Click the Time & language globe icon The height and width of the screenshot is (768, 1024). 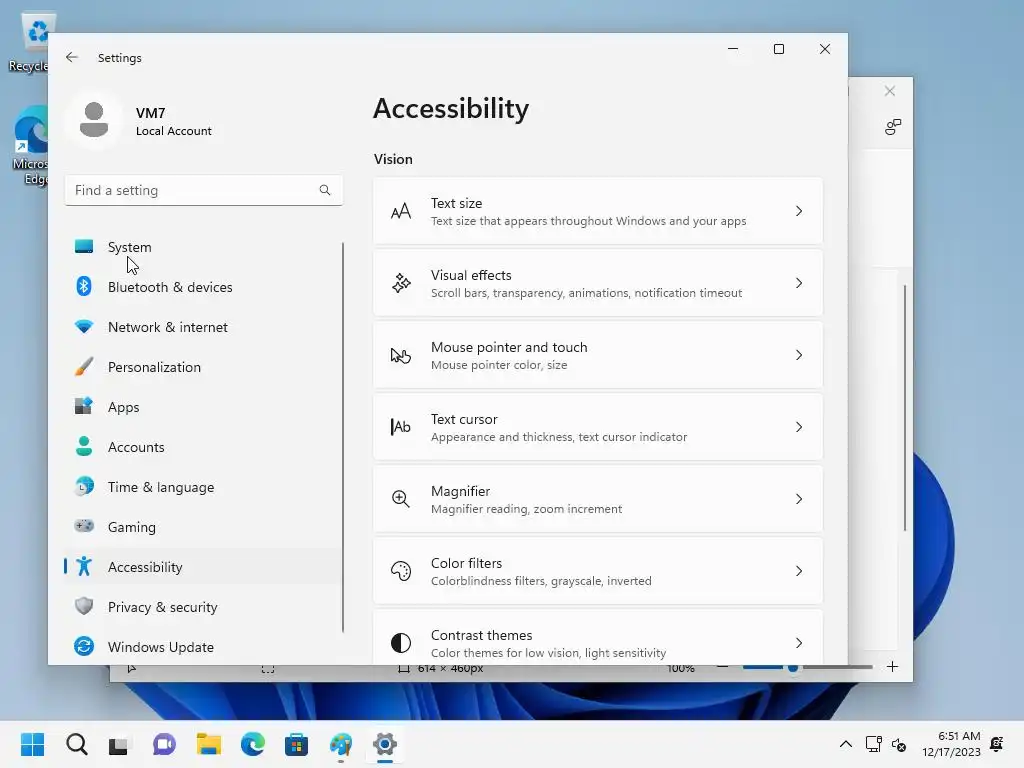84,486
